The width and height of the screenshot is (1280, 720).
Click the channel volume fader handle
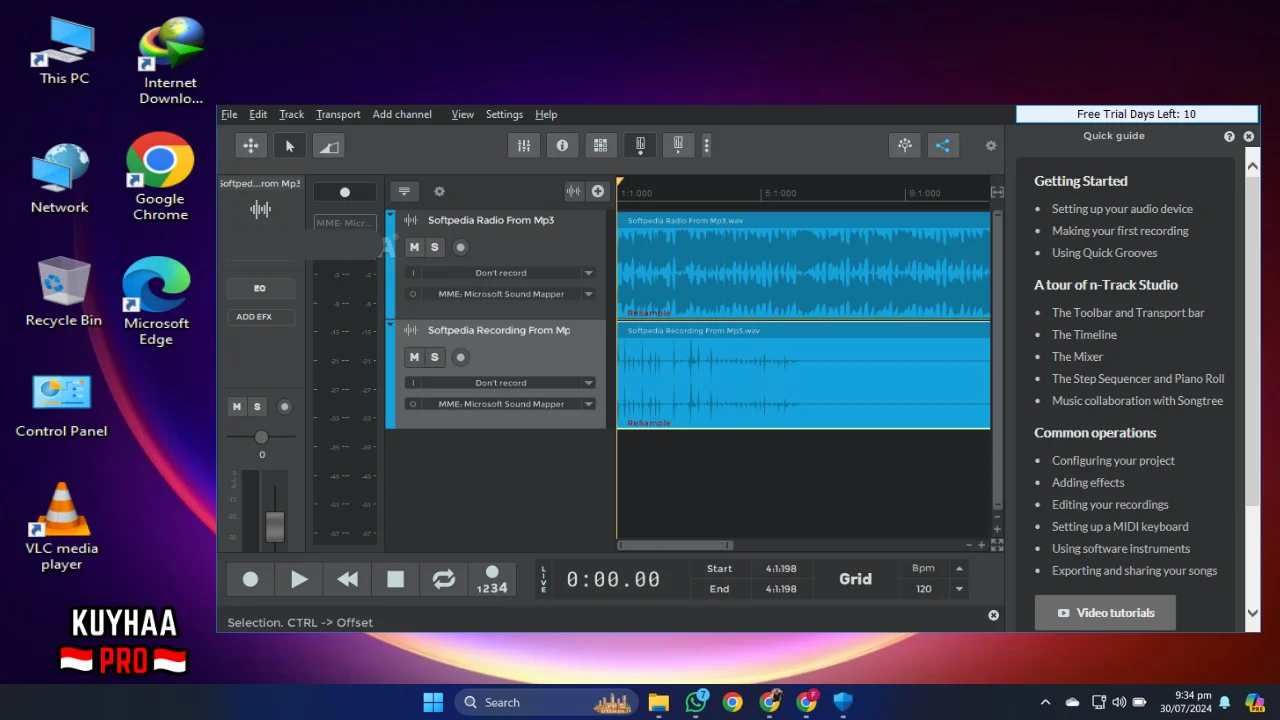[275, 526]
